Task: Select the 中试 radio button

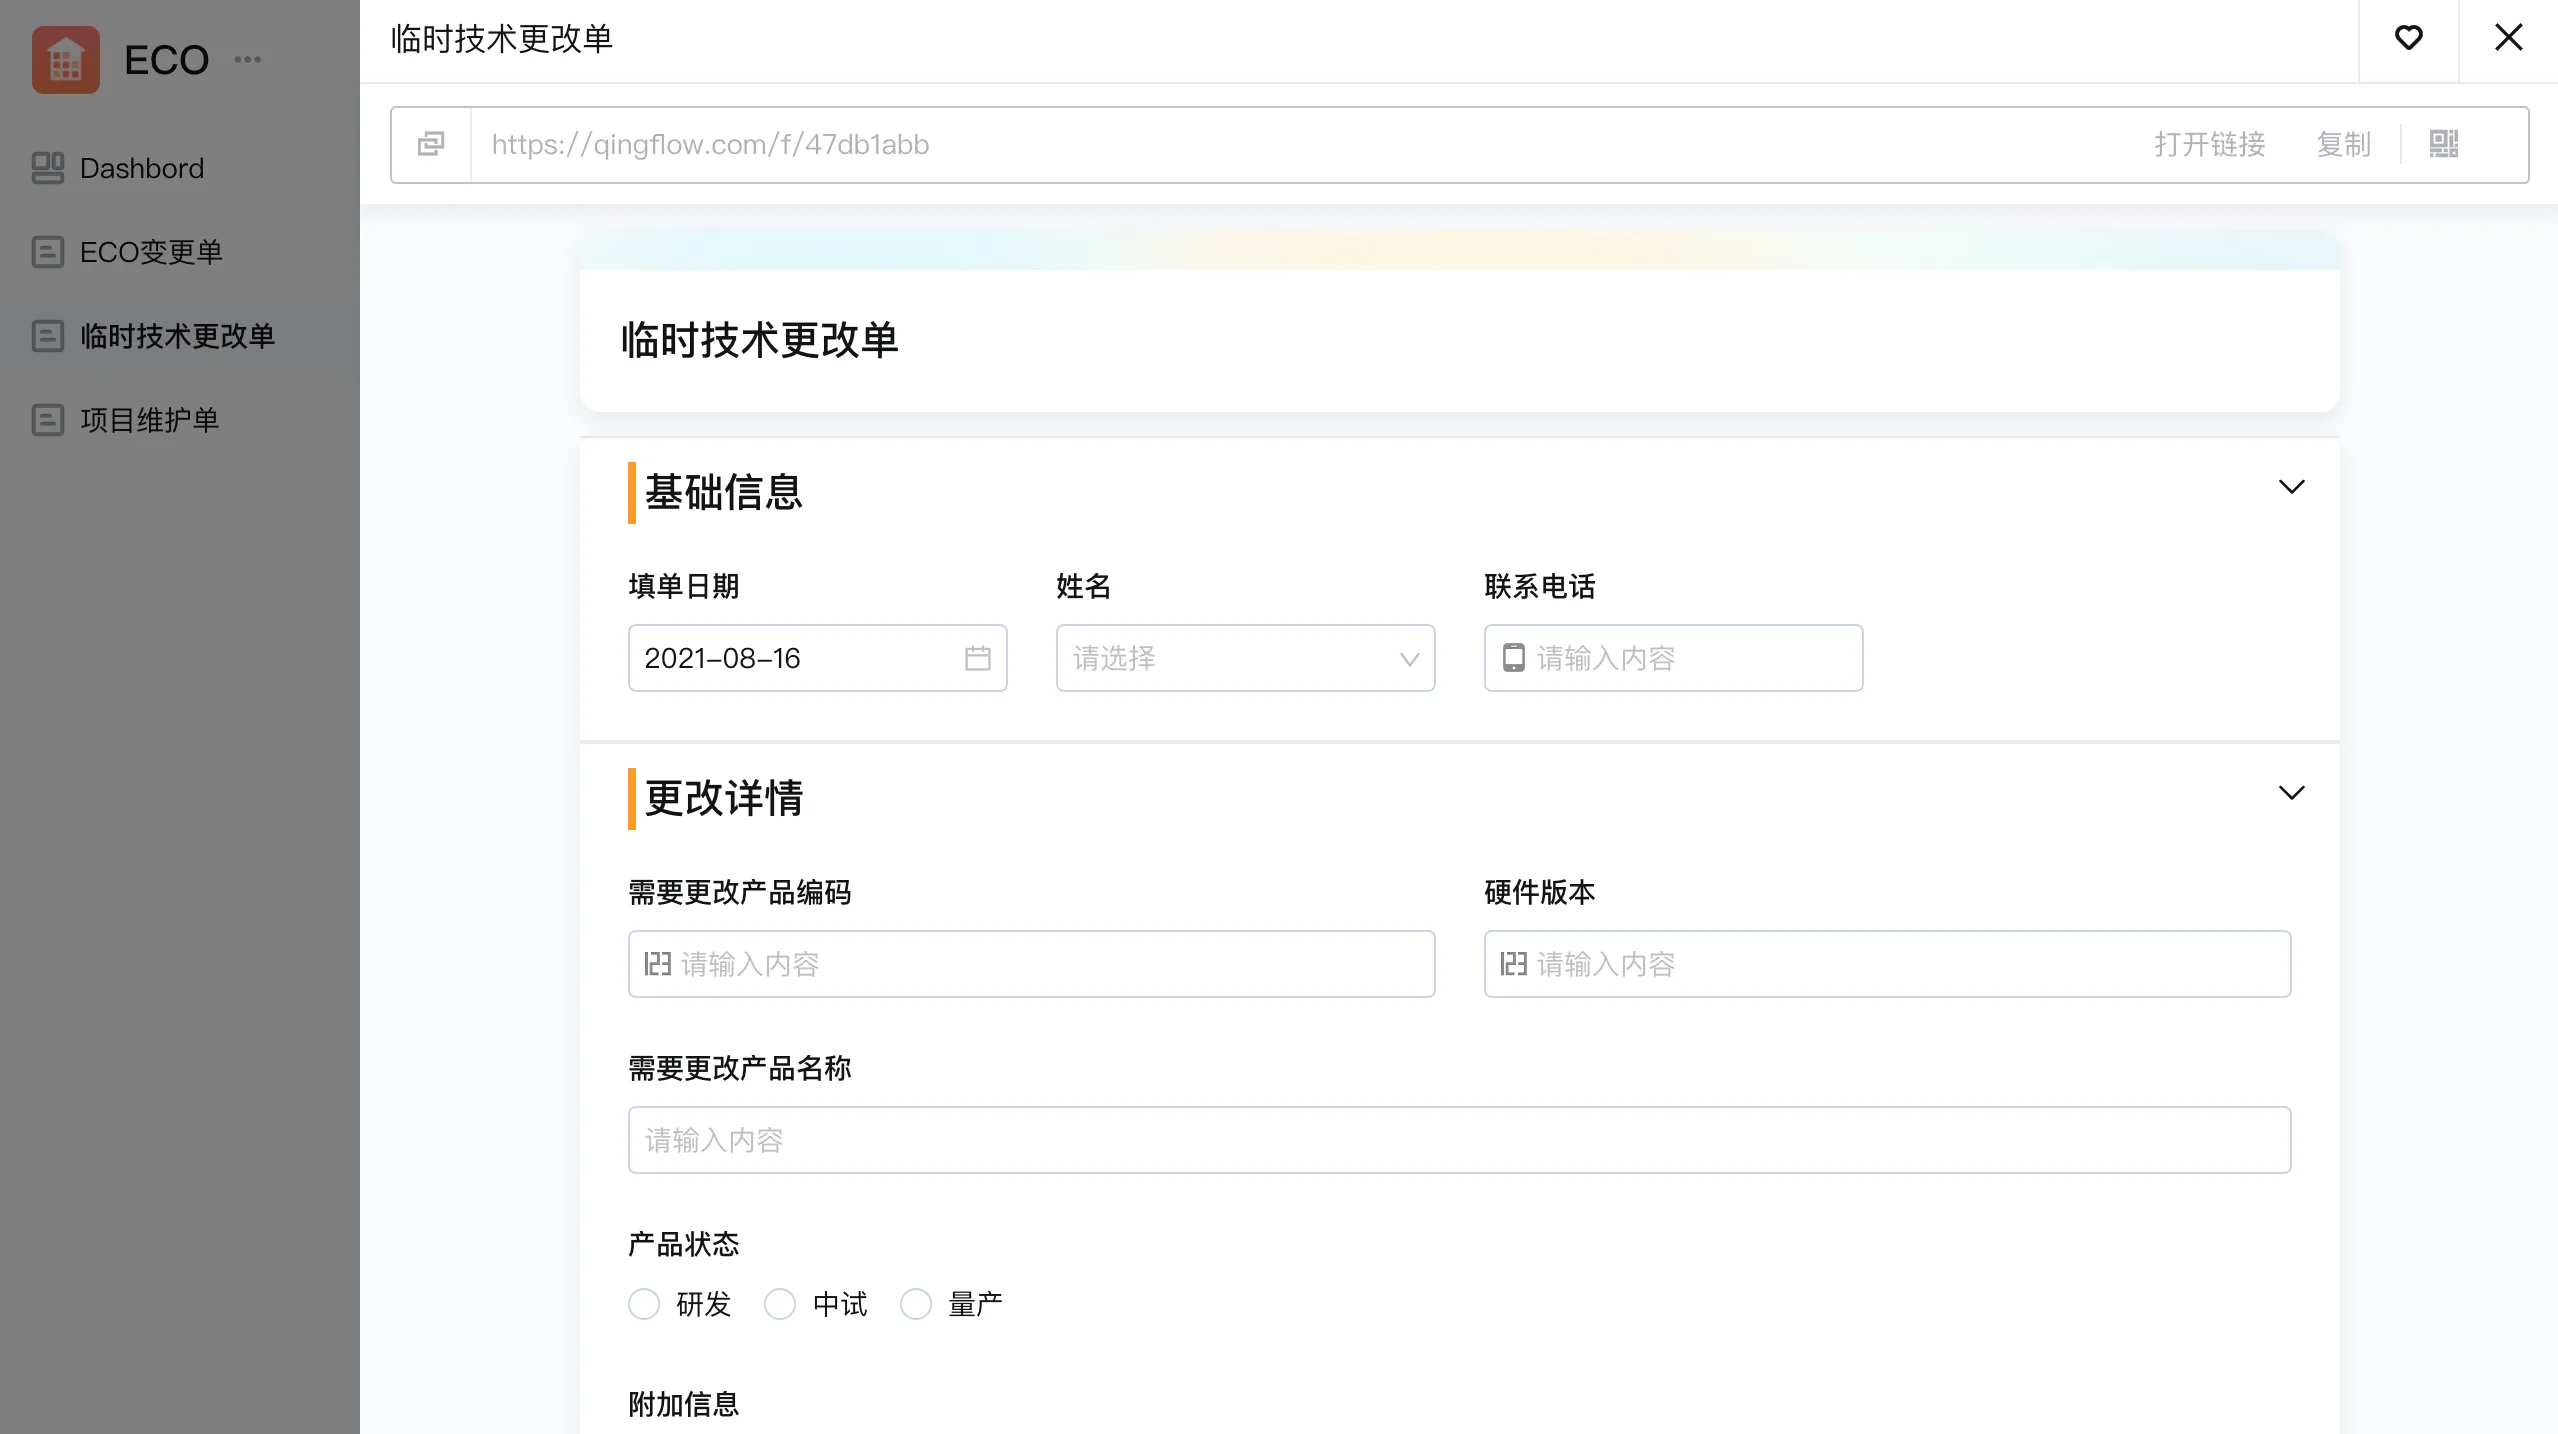Action: pos(780,1304)
